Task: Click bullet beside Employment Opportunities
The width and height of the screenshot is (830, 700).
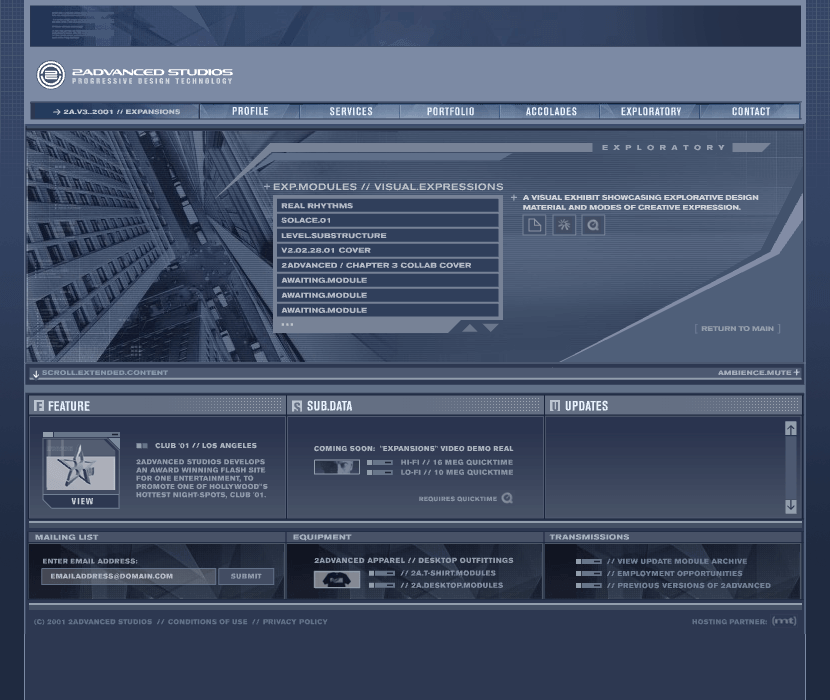Action: (589, 573)
